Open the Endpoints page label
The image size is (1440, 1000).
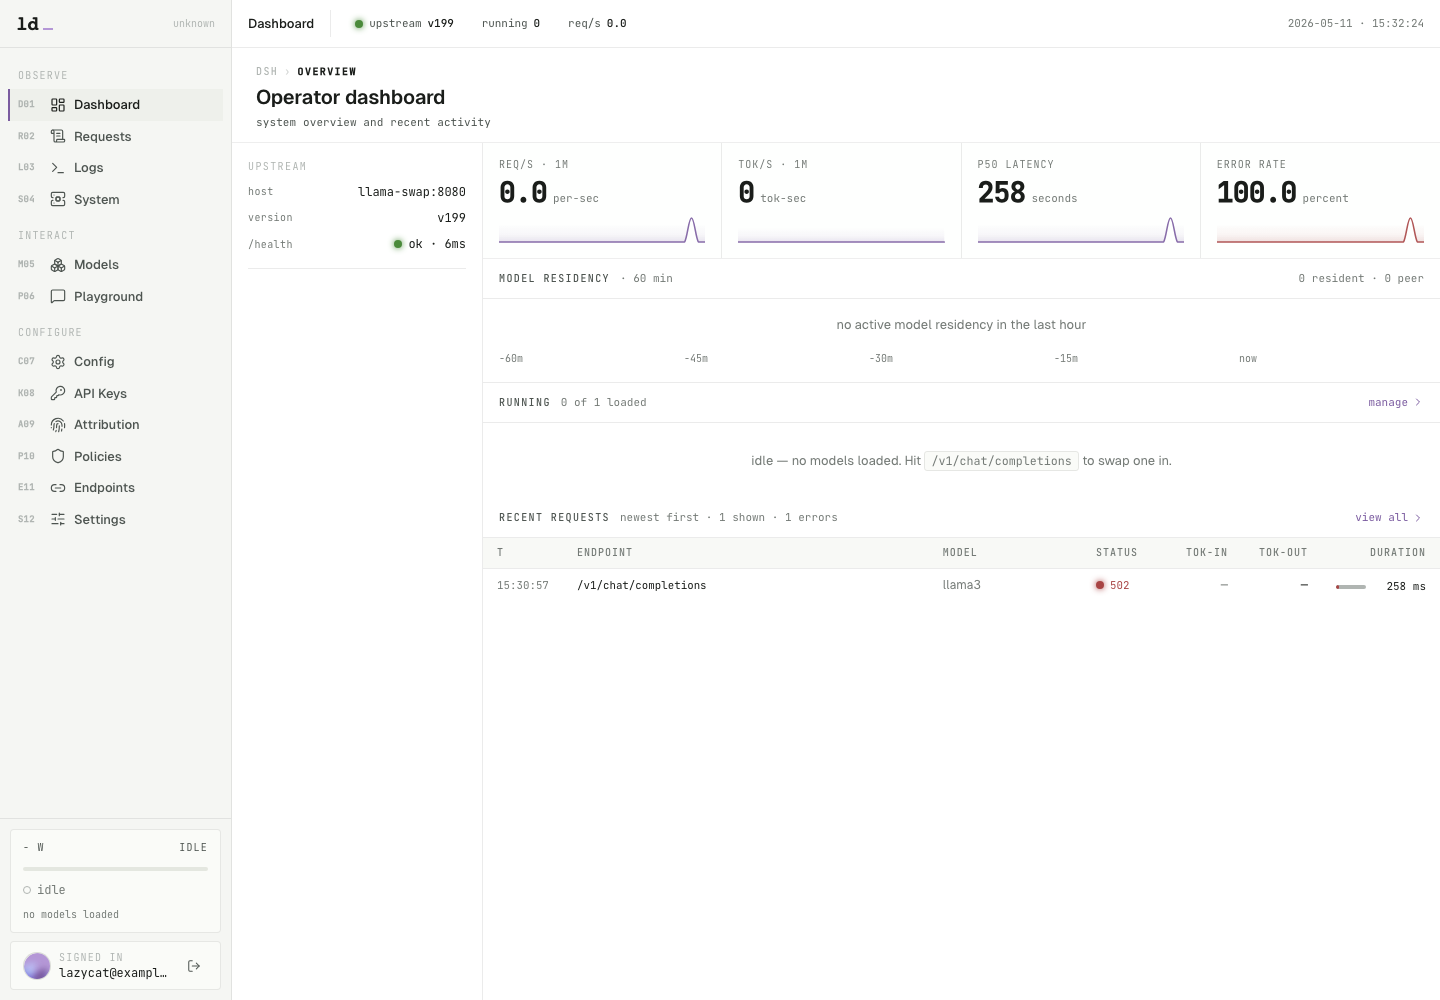[x=104, y=488]
